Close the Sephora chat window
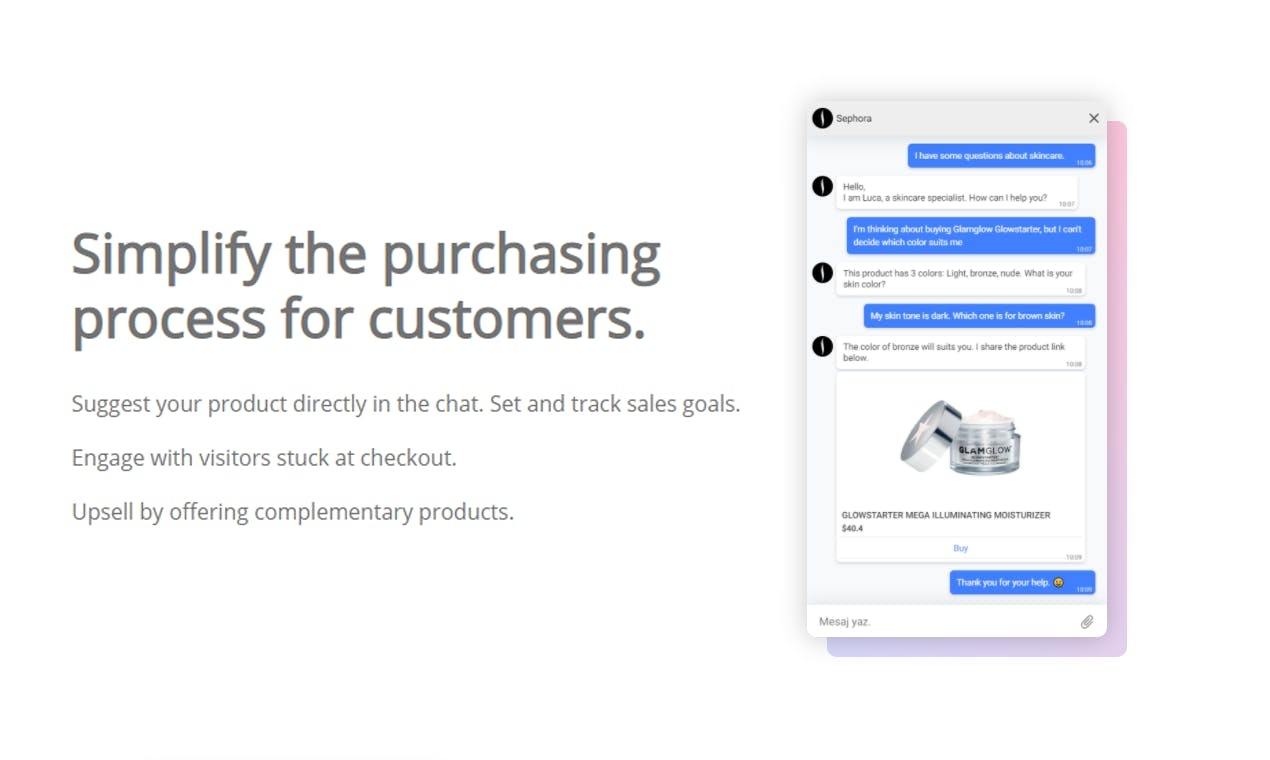1270x760 pixels. (1093, 118)
